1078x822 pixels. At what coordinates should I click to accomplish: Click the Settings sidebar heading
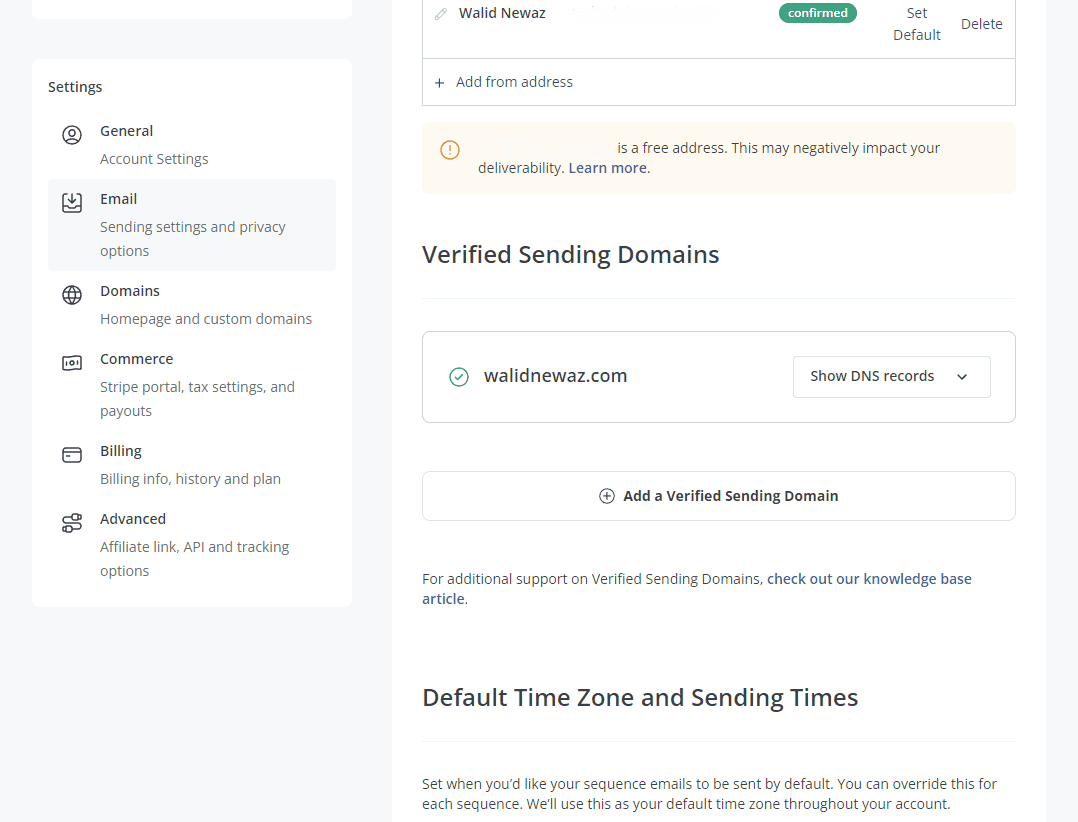(75, 87)
